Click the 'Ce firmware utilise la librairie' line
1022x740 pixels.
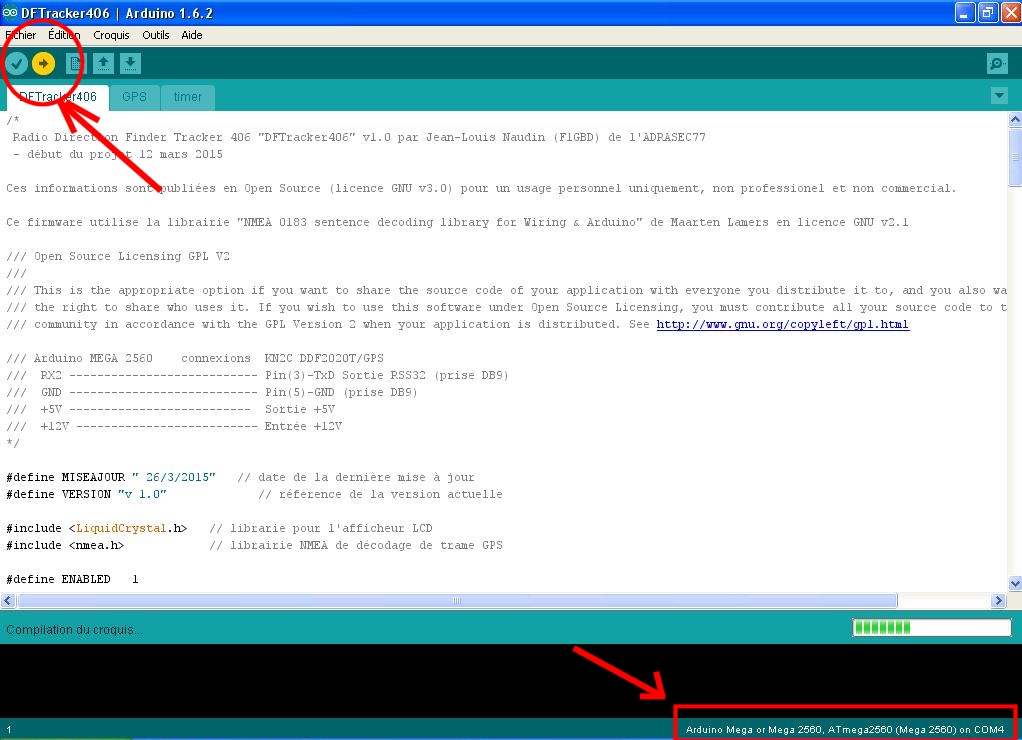(x=457, y=222)
